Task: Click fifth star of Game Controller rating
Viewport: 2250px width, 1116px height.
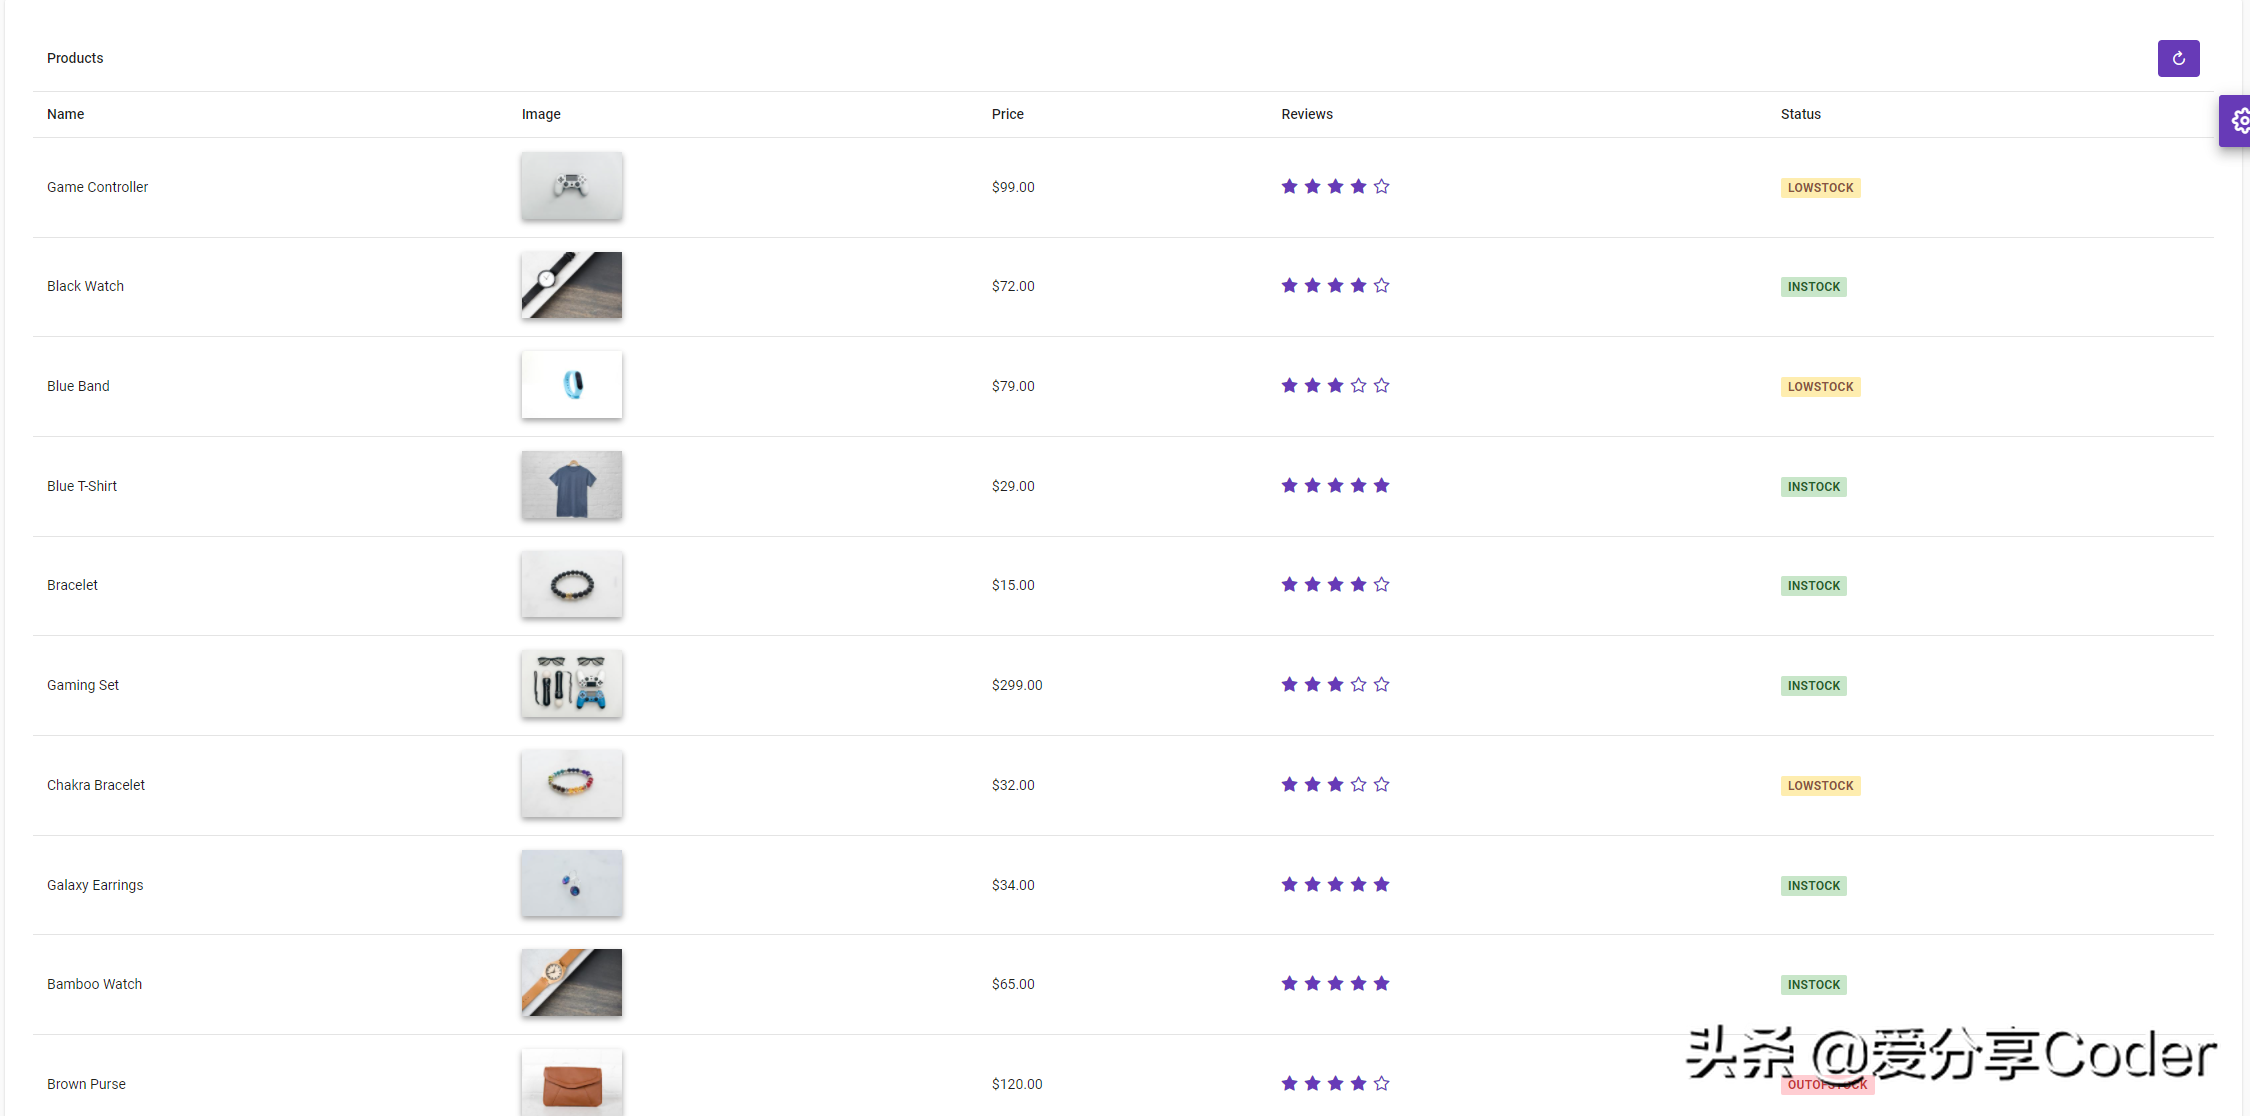Action: click(x=1381, y=187)
